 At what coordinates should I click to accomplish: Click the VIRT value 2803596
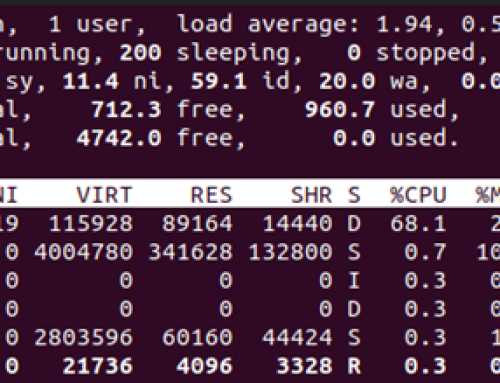[x=84, y=337]
